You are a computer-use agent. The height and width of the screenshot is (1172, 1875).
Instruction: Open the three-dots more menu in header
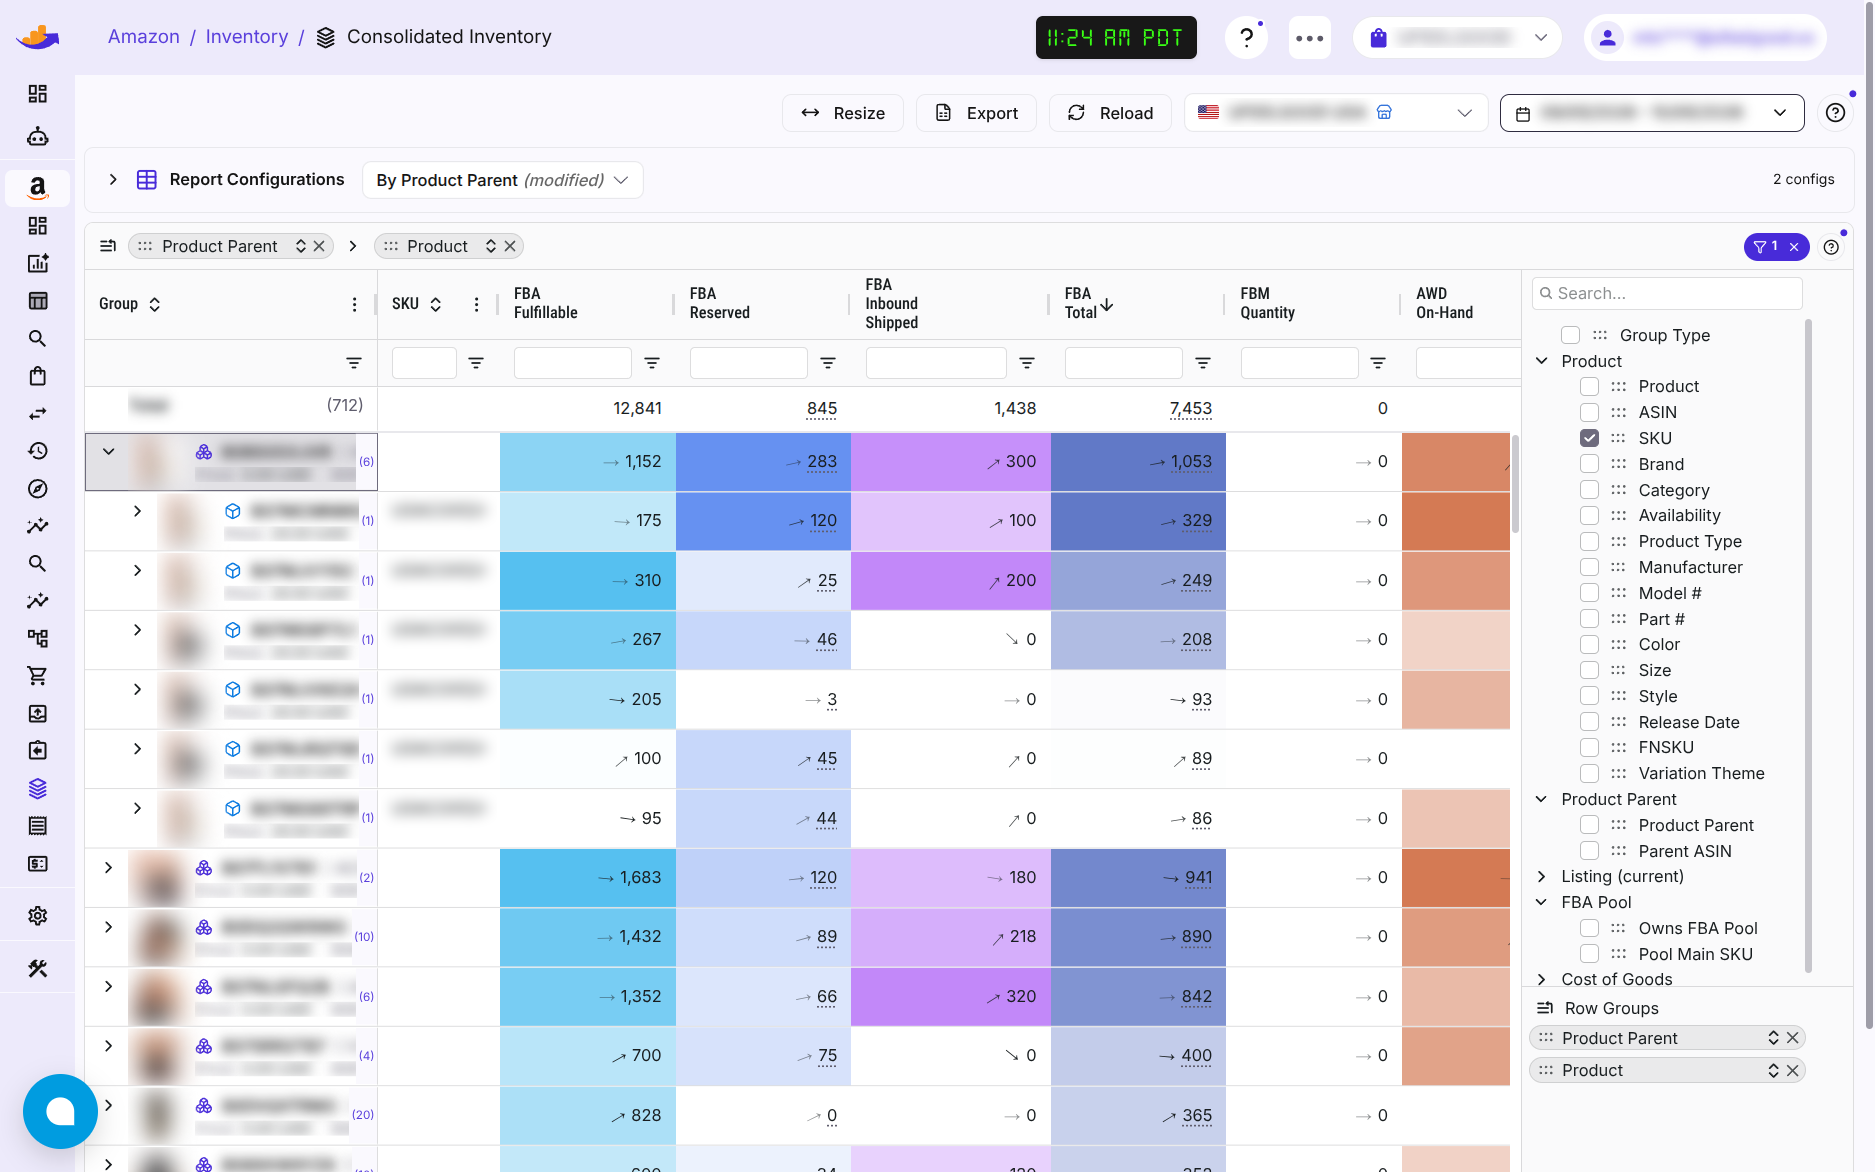point(1309,38)
